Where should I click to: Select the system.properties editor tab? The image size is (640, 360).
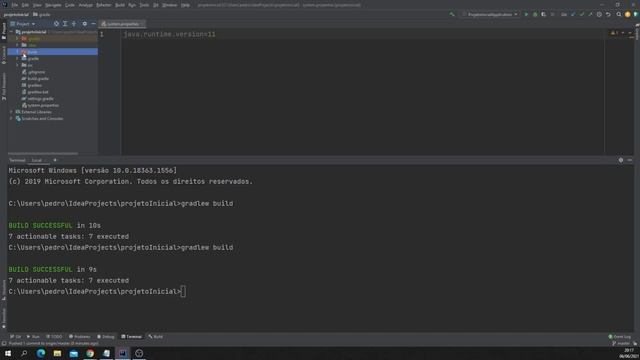pos(122,24)
